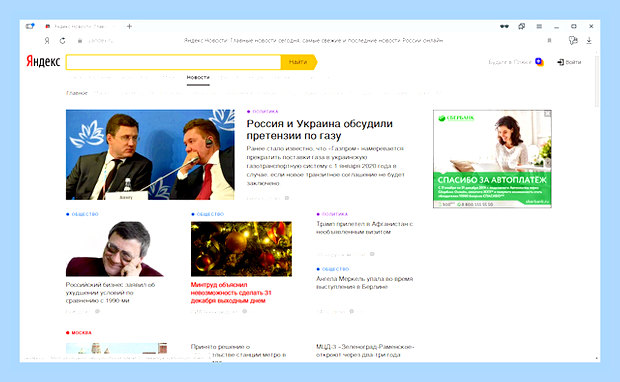Open article 'МЦД-3 Зеленоград-Раменское'

click(x=365, y=351)
